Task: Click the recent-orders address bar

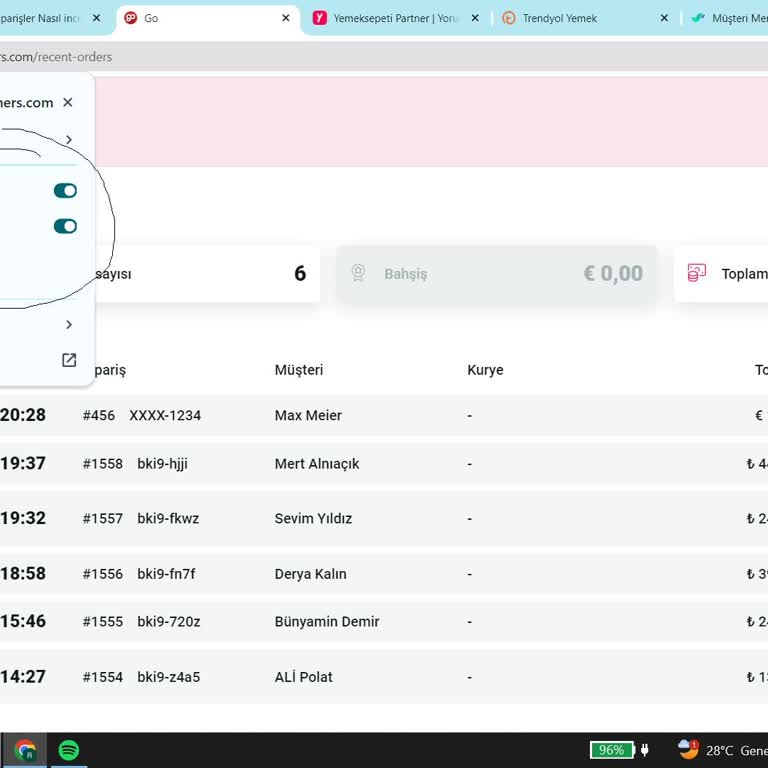Action: pyautogui.click(x=384, y=57)
